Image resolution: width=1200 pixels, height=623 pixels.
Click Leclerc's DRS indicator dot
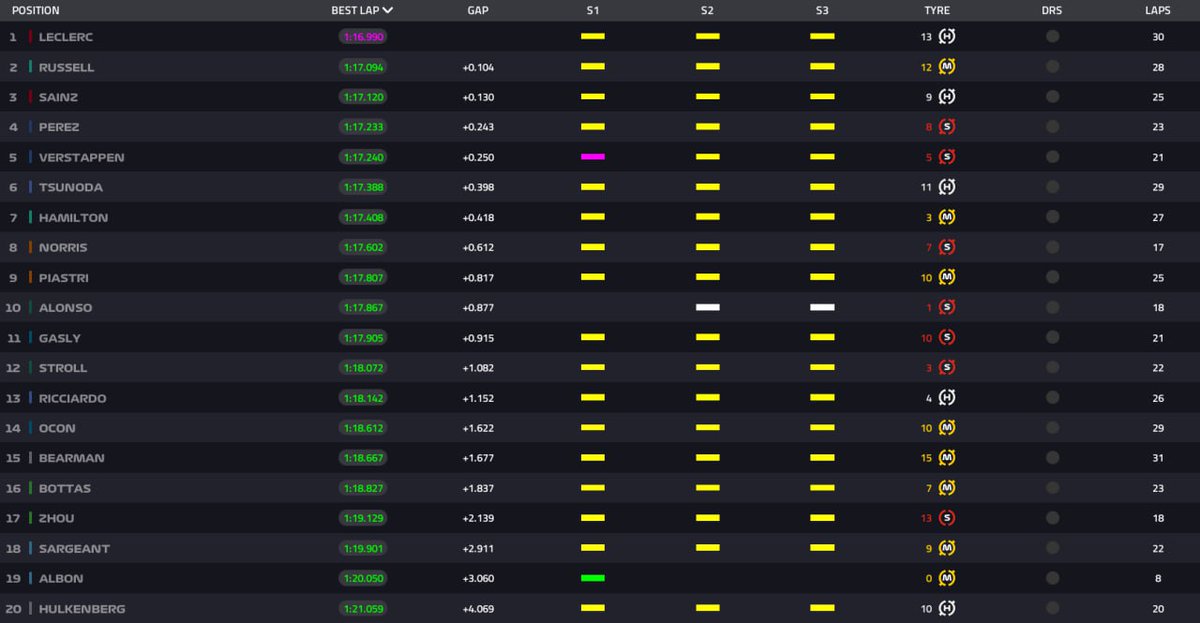[1052, 37]
